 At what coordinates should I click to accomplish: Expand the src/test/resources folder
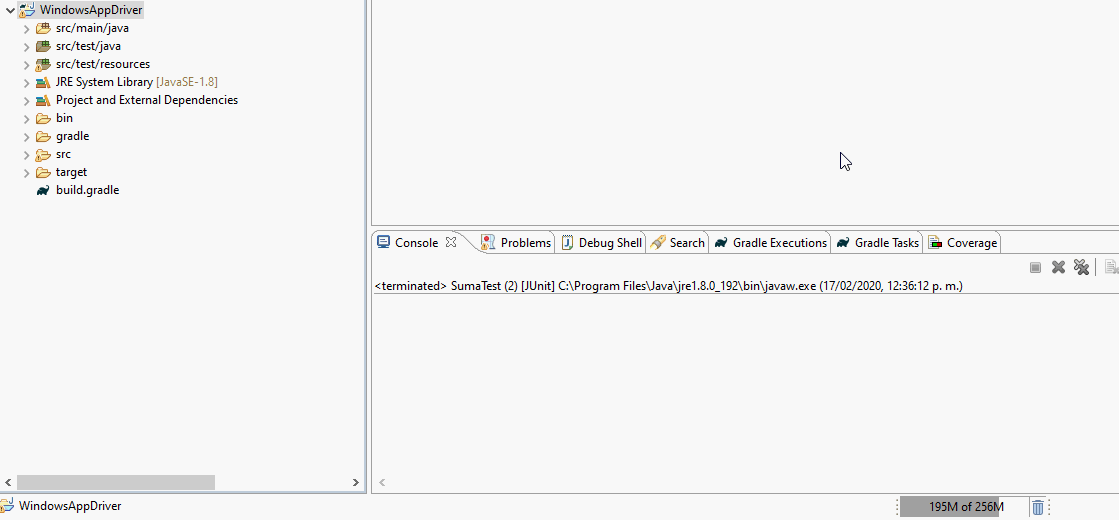pos(27,64)
